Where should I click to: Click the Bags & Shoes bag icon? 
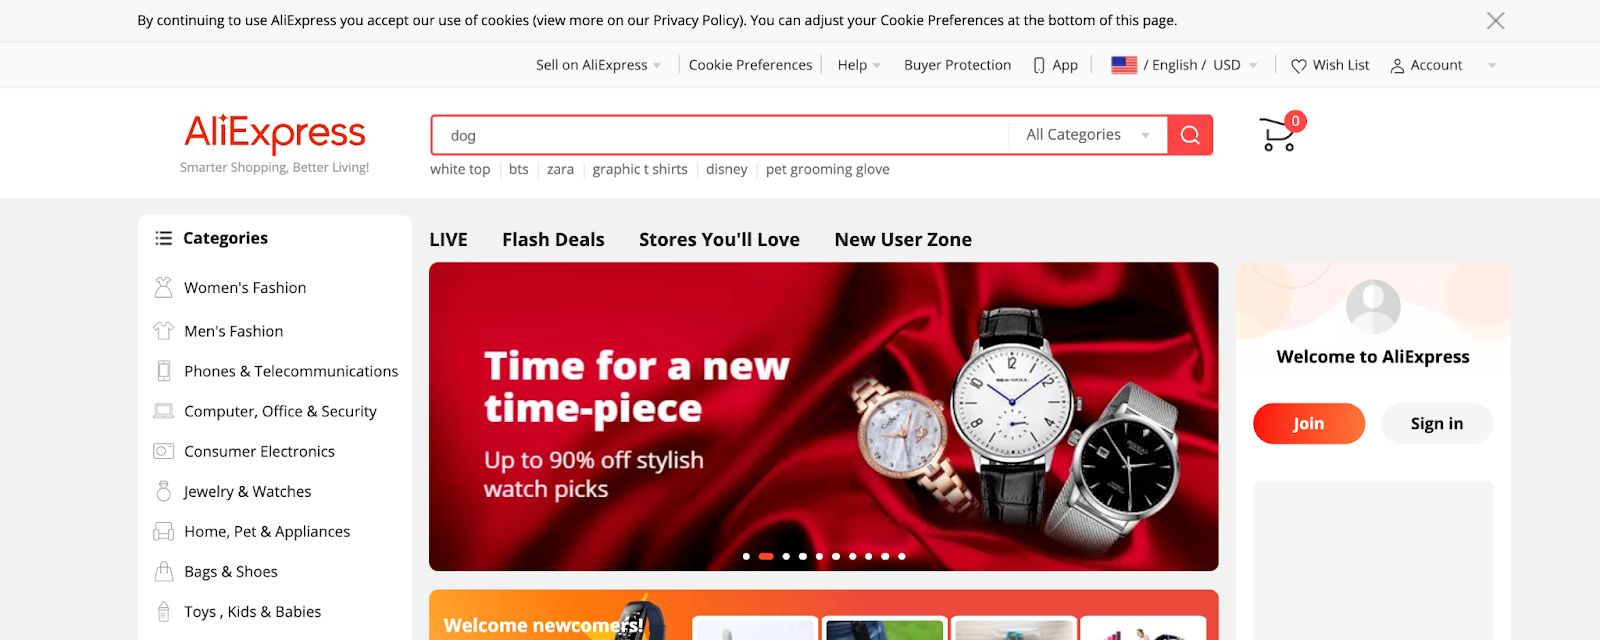tap(163, 571)
